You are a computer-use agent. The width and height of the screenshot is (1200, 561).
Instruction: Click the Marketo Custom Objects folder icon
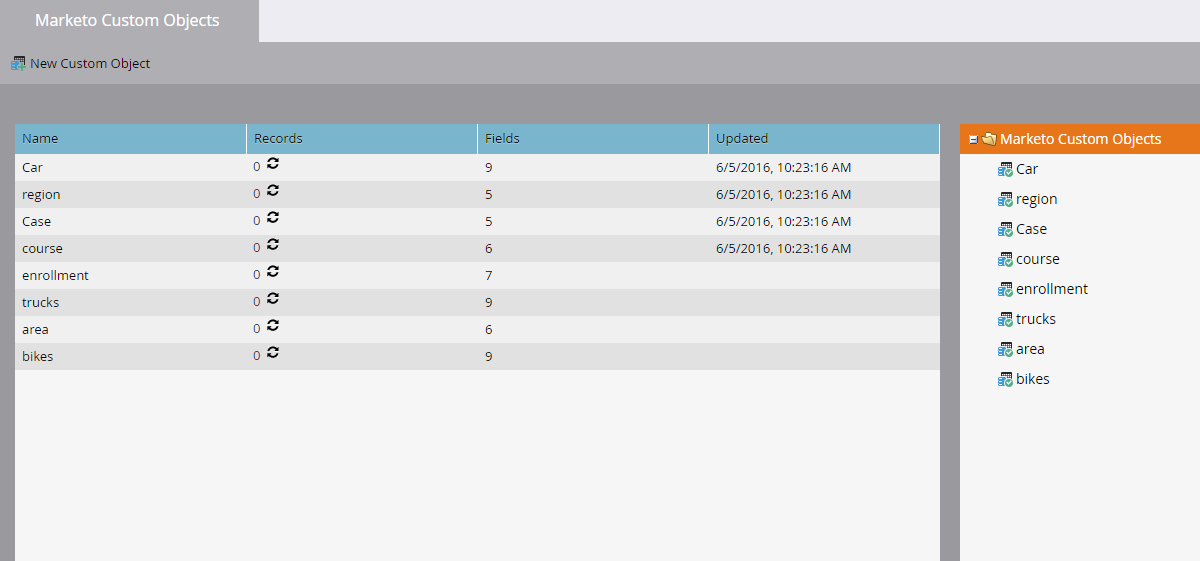click(989, 139)
